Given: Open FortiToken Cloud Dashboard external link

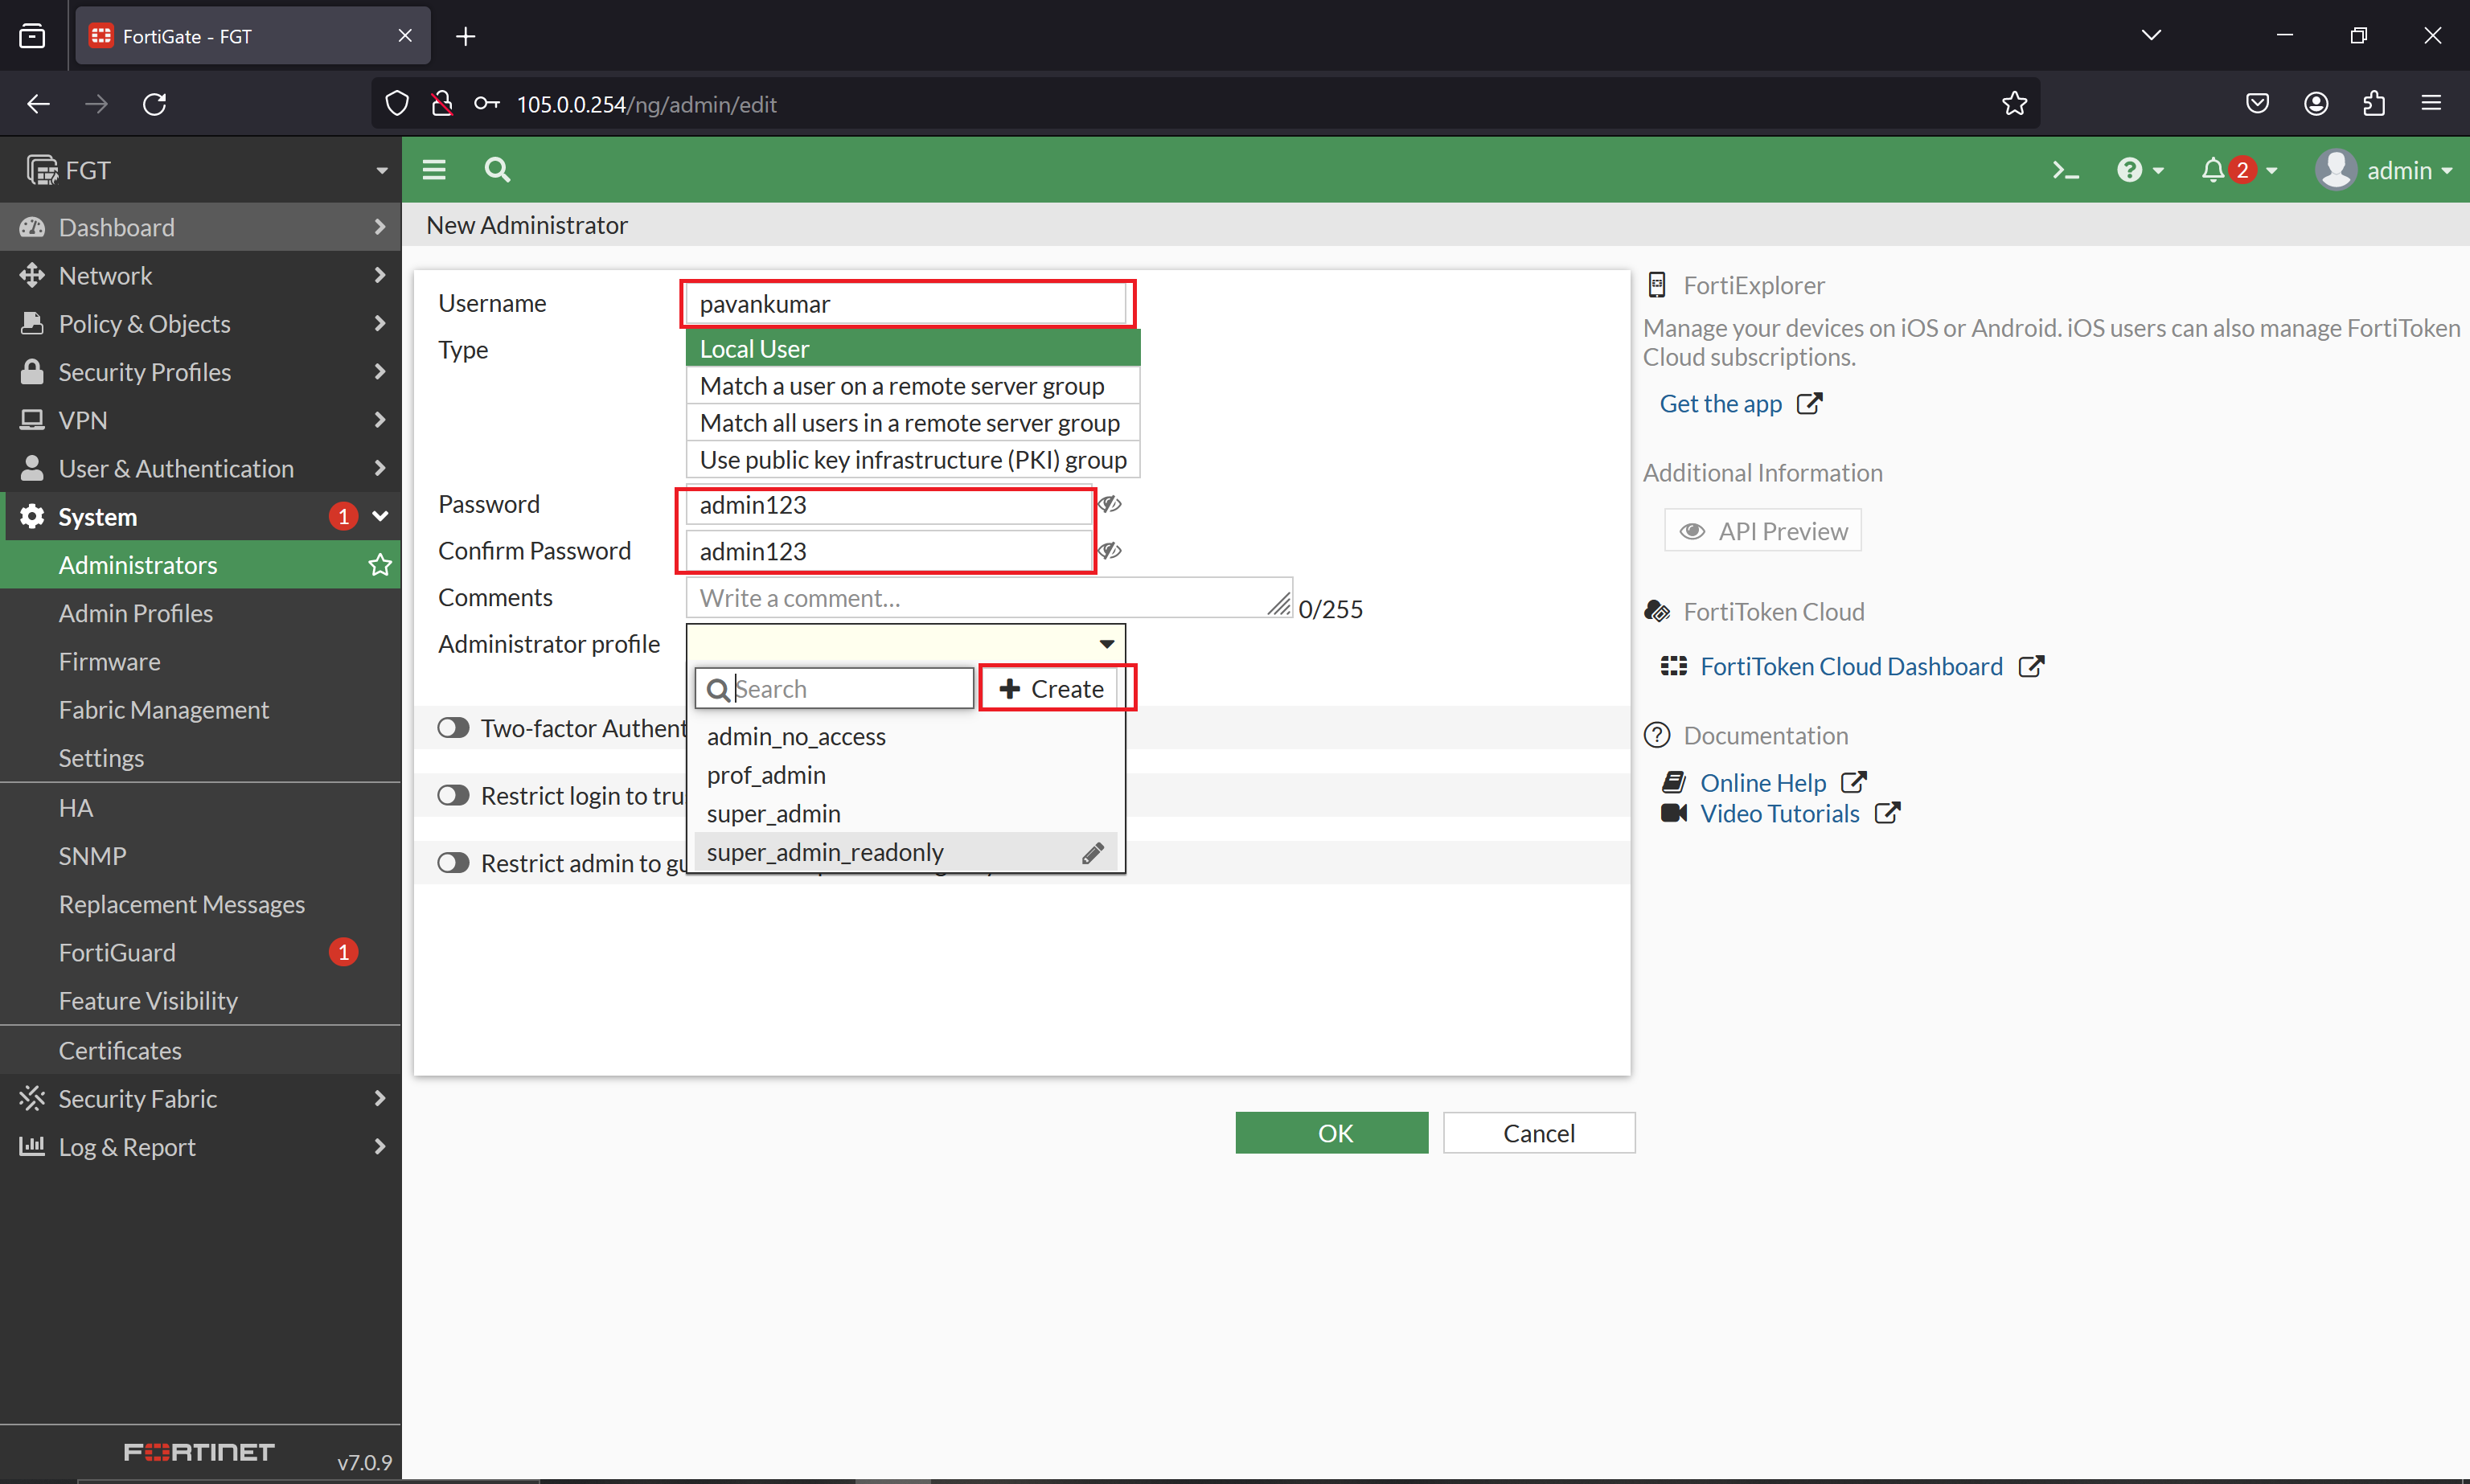Looking at the screenshot, I should coord(1850,665).
